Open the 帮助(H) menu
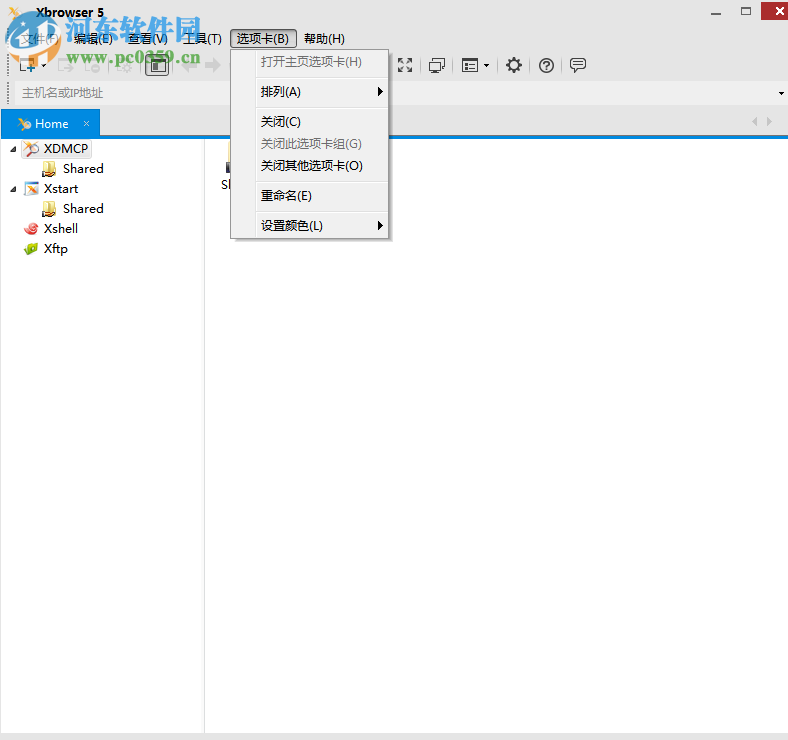 tap(325, 39)
